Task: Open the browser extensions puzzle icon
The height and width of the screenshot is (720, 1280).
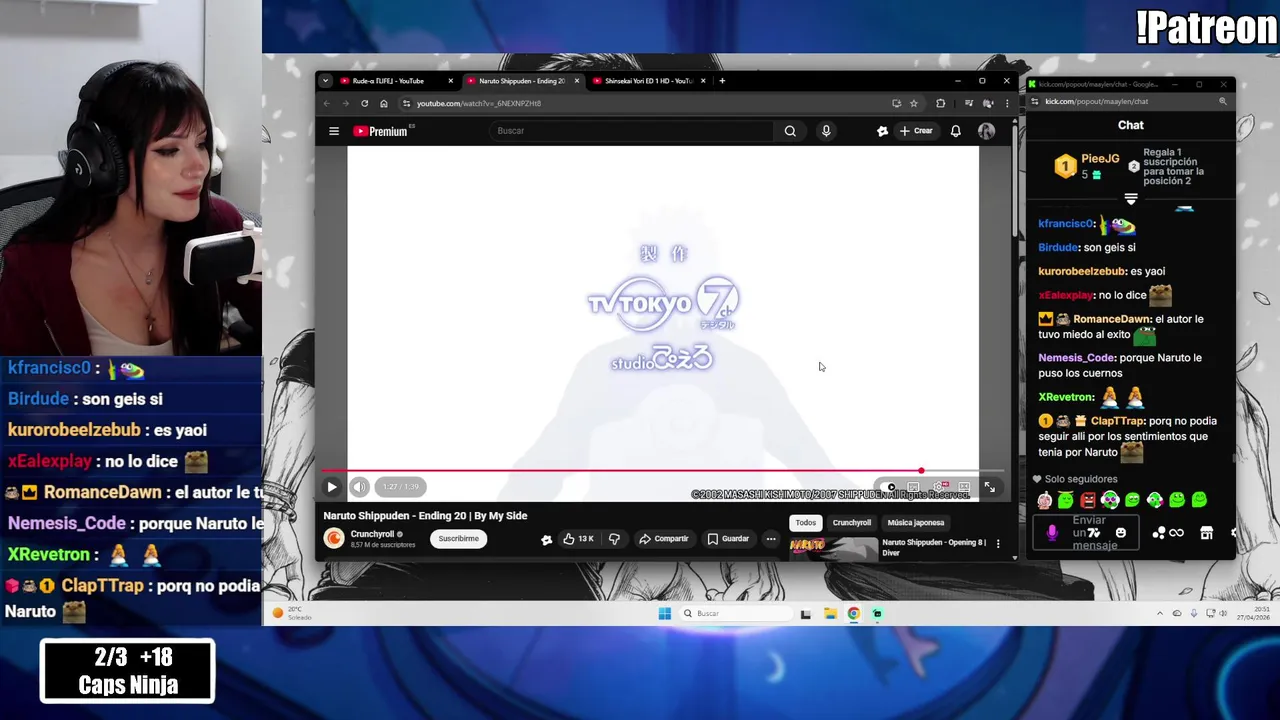Action: pos(940,103)
